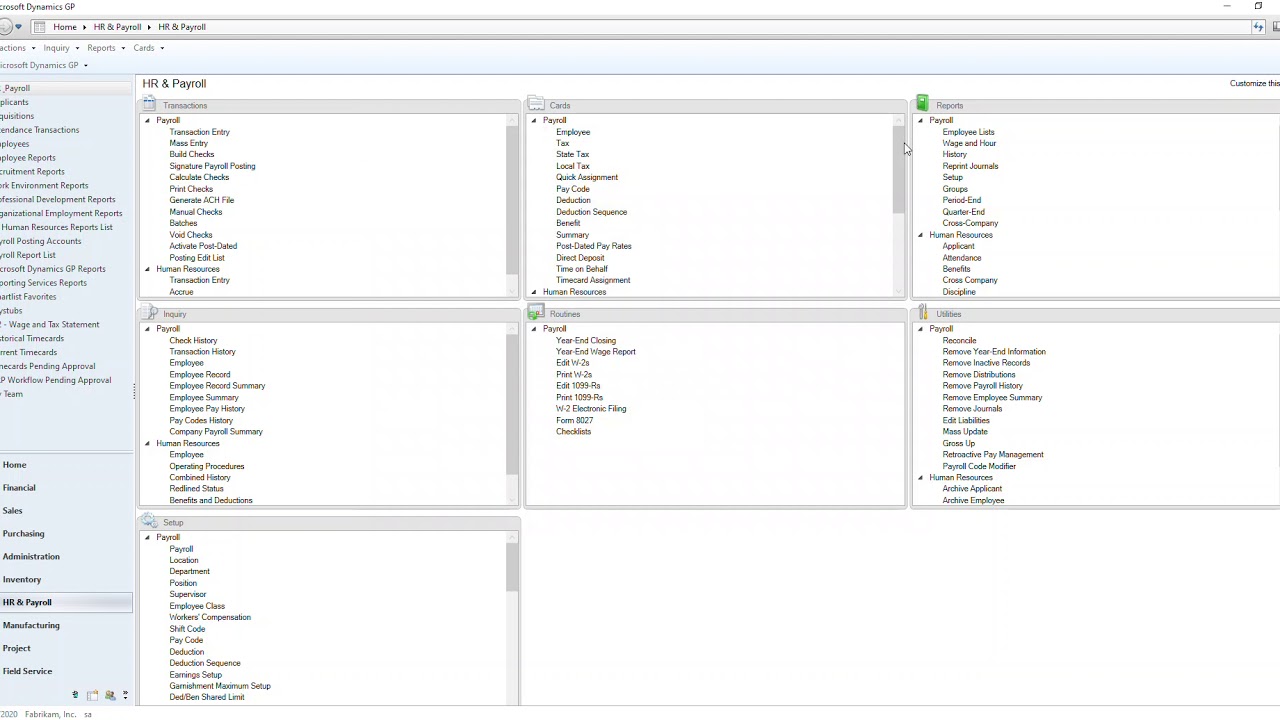The image size is (1280, 720).
Task: Open Calculate Checks transaction
Action: 199,178
